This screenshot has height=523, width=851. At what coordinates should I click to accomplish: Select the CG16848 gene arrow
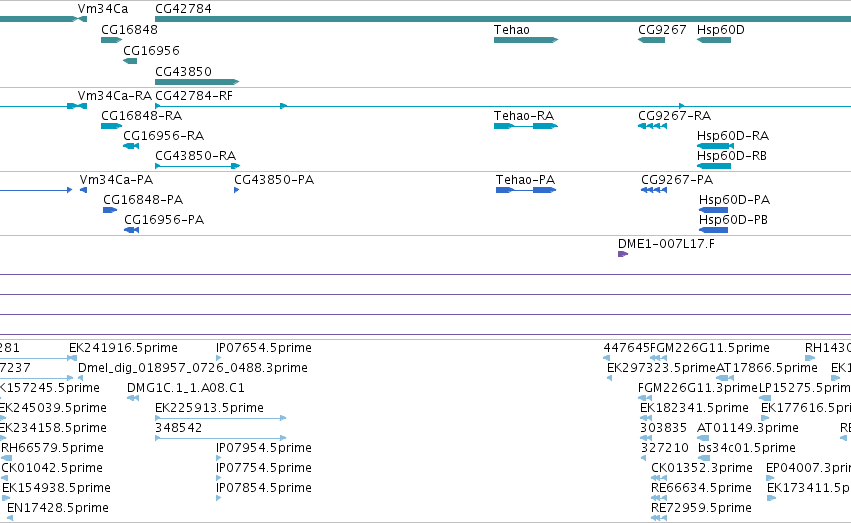[x=111, y=40]
